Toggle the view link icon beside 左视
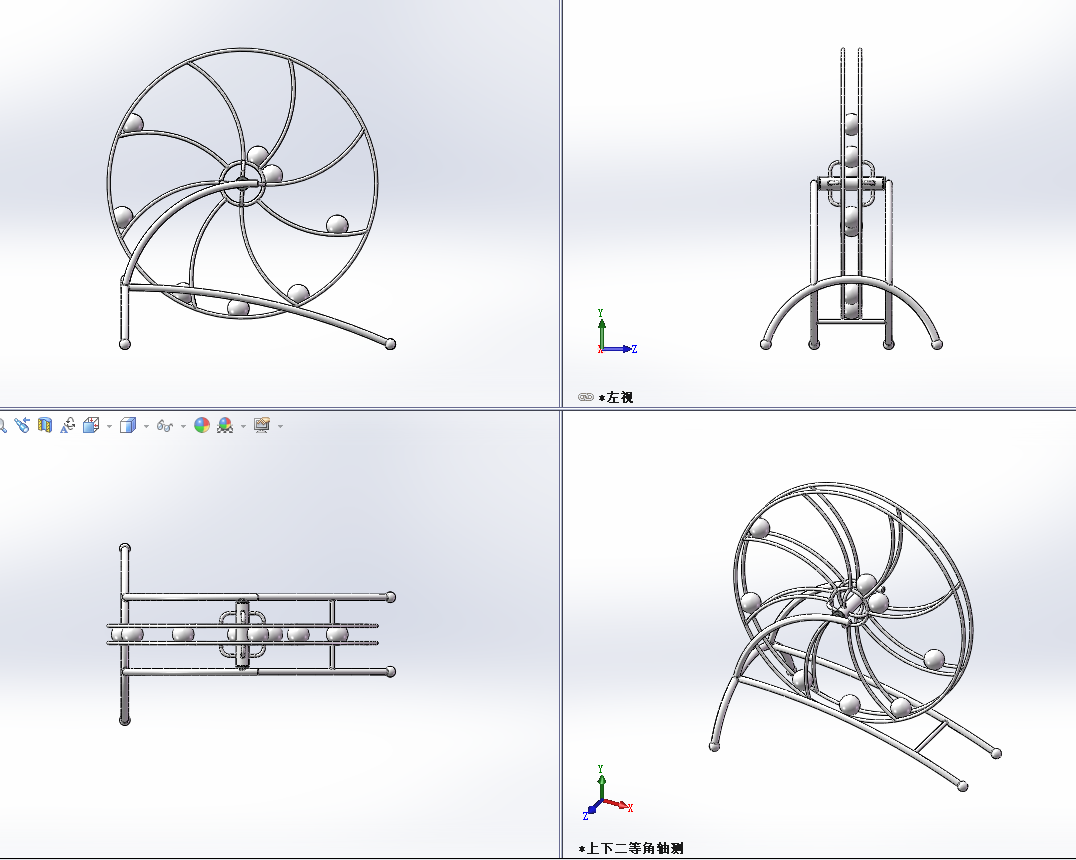Image resolution: width=1076 pixels, height=860 pixels. coord(586,397)
